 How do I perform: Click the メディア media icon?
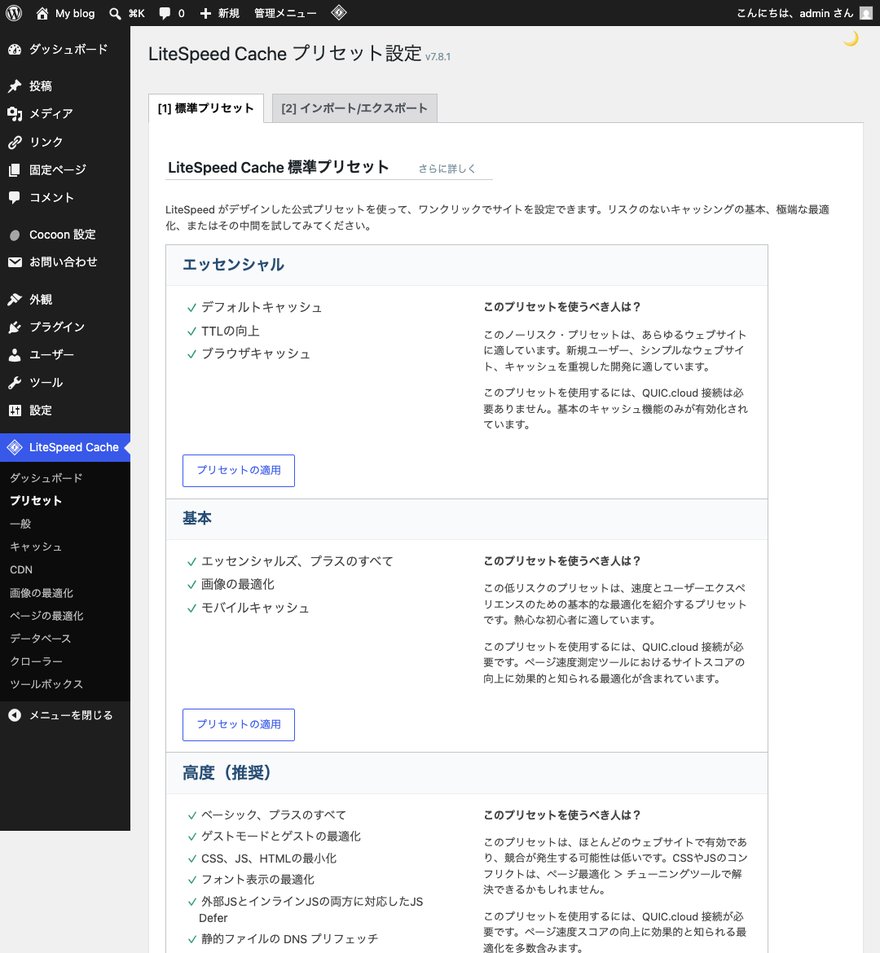(15, 114)
